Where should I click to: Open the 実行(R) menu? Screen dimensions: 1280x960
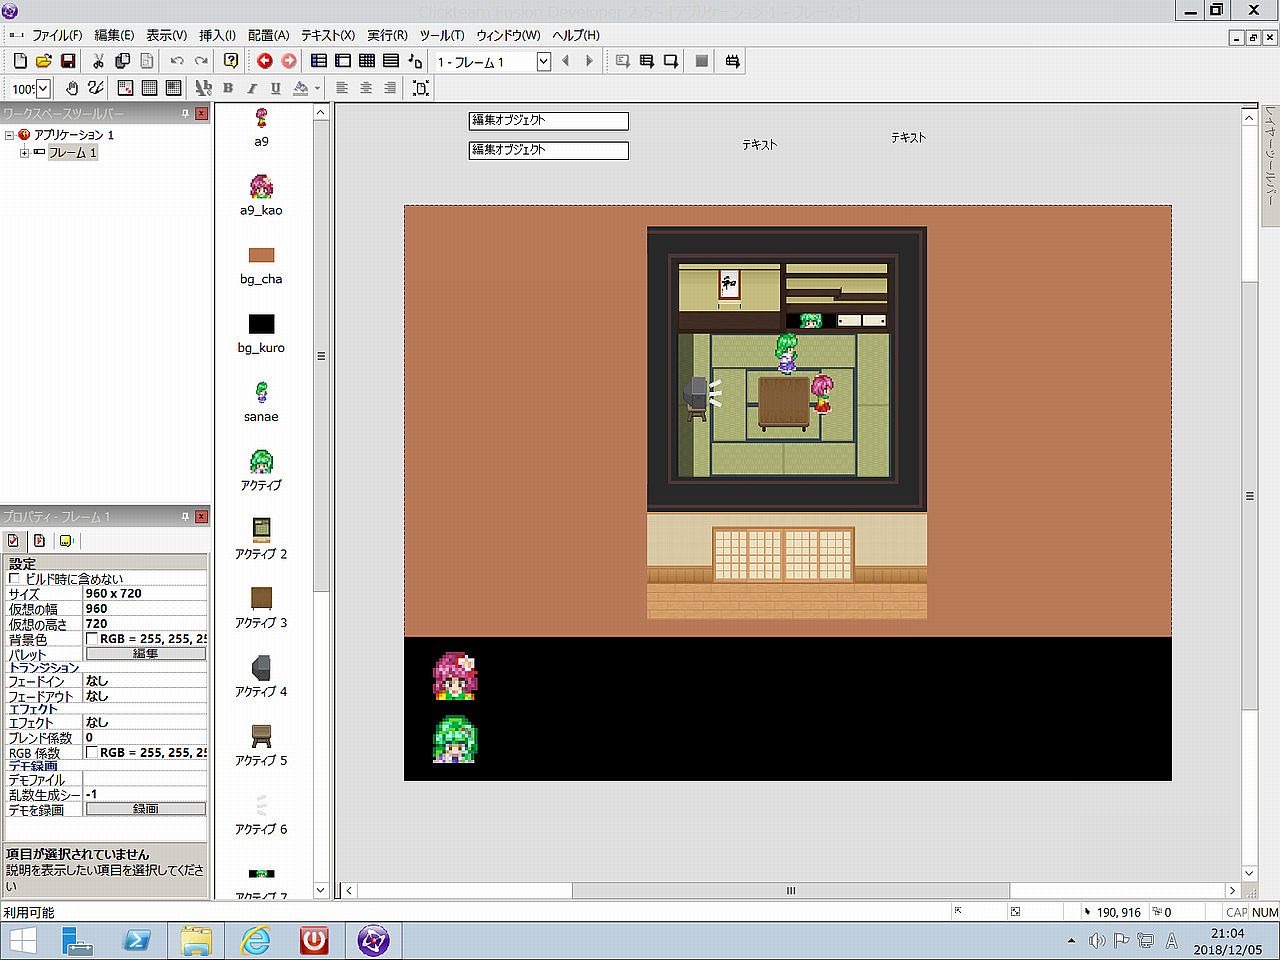click(387, 35)
